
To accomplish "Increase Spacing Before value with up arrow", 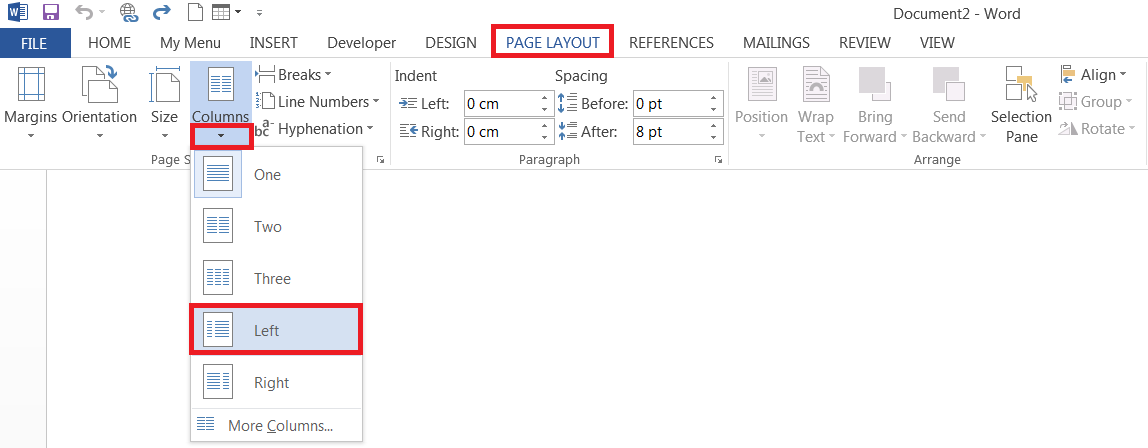I will tap(715, 98).
